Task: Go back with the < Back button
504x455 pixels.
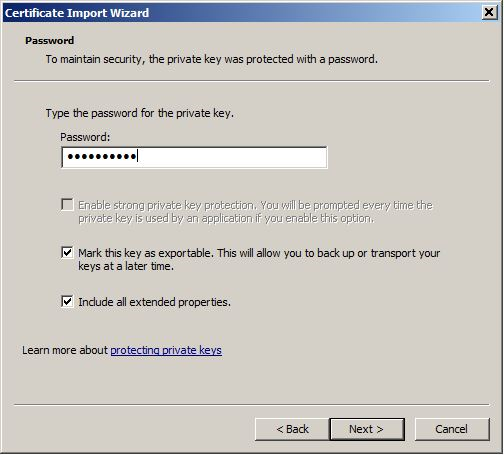Action: [x=292, y=429]
